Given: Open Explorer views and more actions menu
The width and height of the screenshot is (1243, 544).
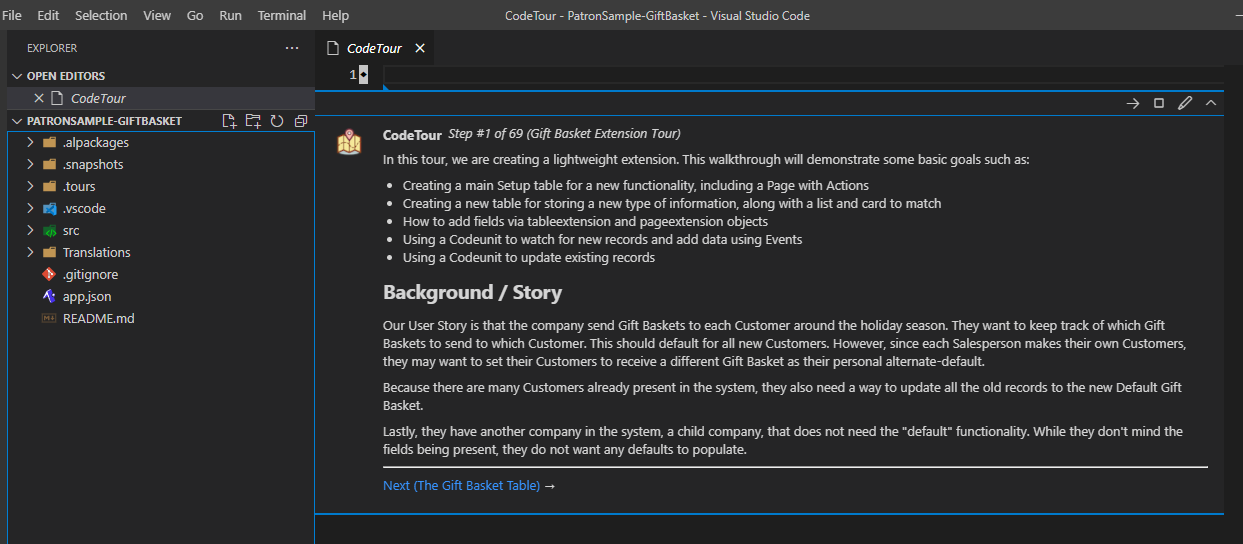Looking at the screenshot, I should (x=292, y=48).
